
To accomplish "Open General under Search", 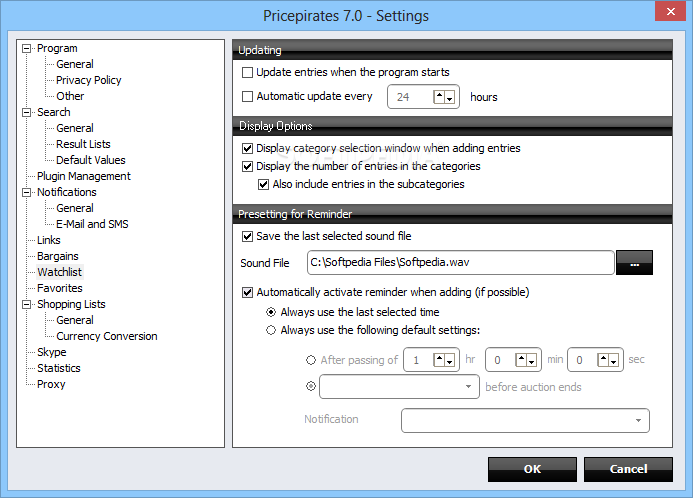I will point(75,129).
